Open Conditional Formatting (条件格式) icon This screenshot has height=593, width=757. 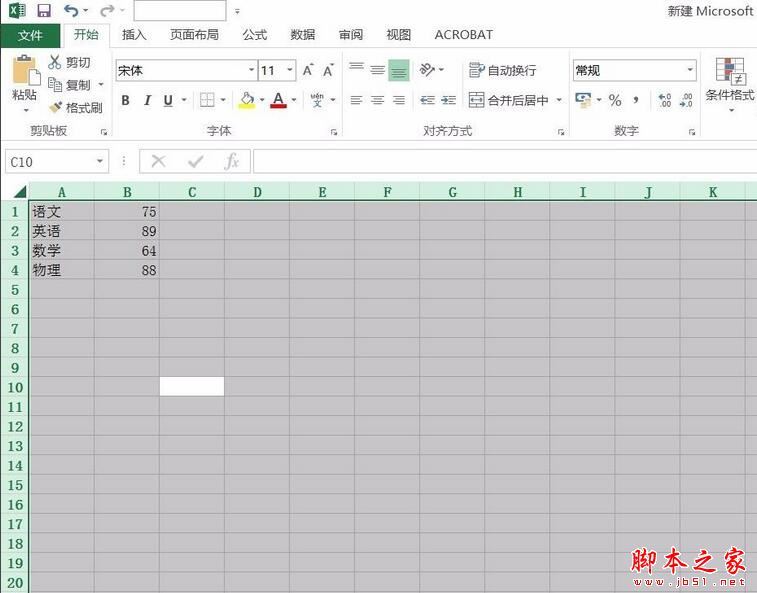tap(730, 71)
